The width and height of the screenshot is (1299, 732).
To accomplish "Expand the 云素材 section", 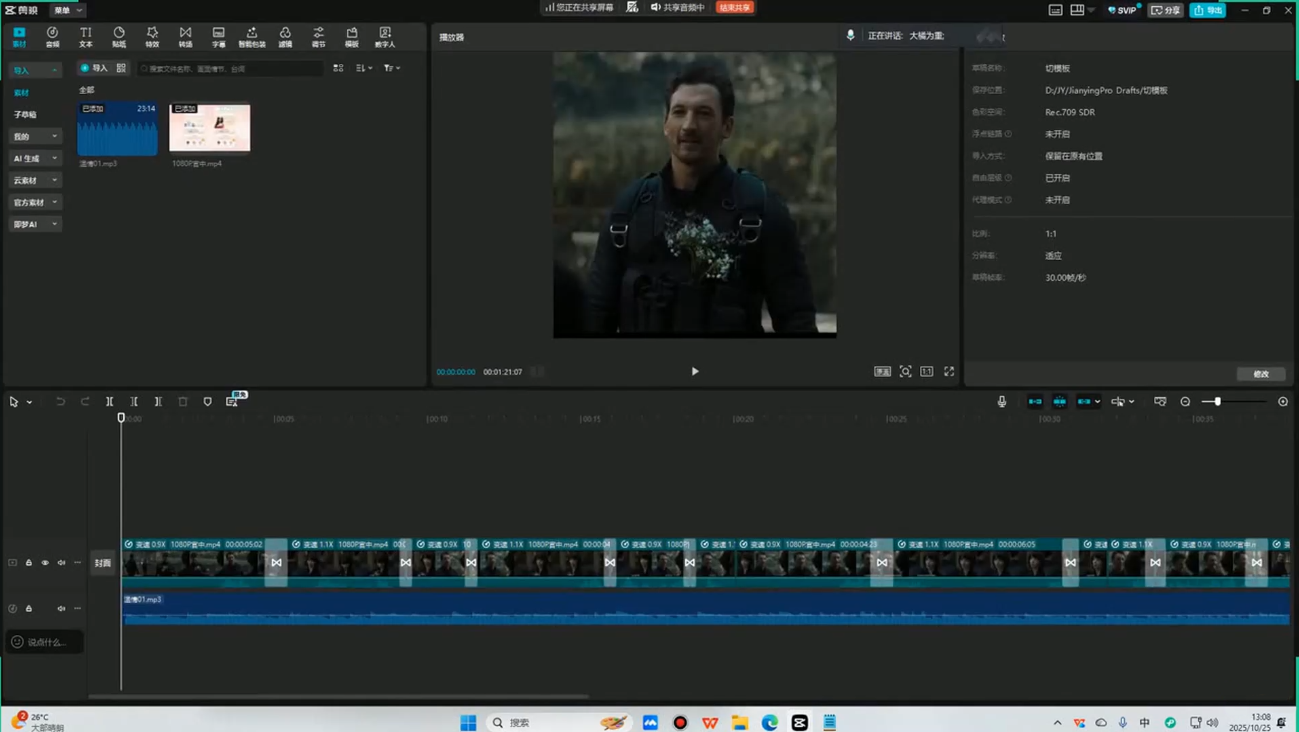I will (35, 180).
